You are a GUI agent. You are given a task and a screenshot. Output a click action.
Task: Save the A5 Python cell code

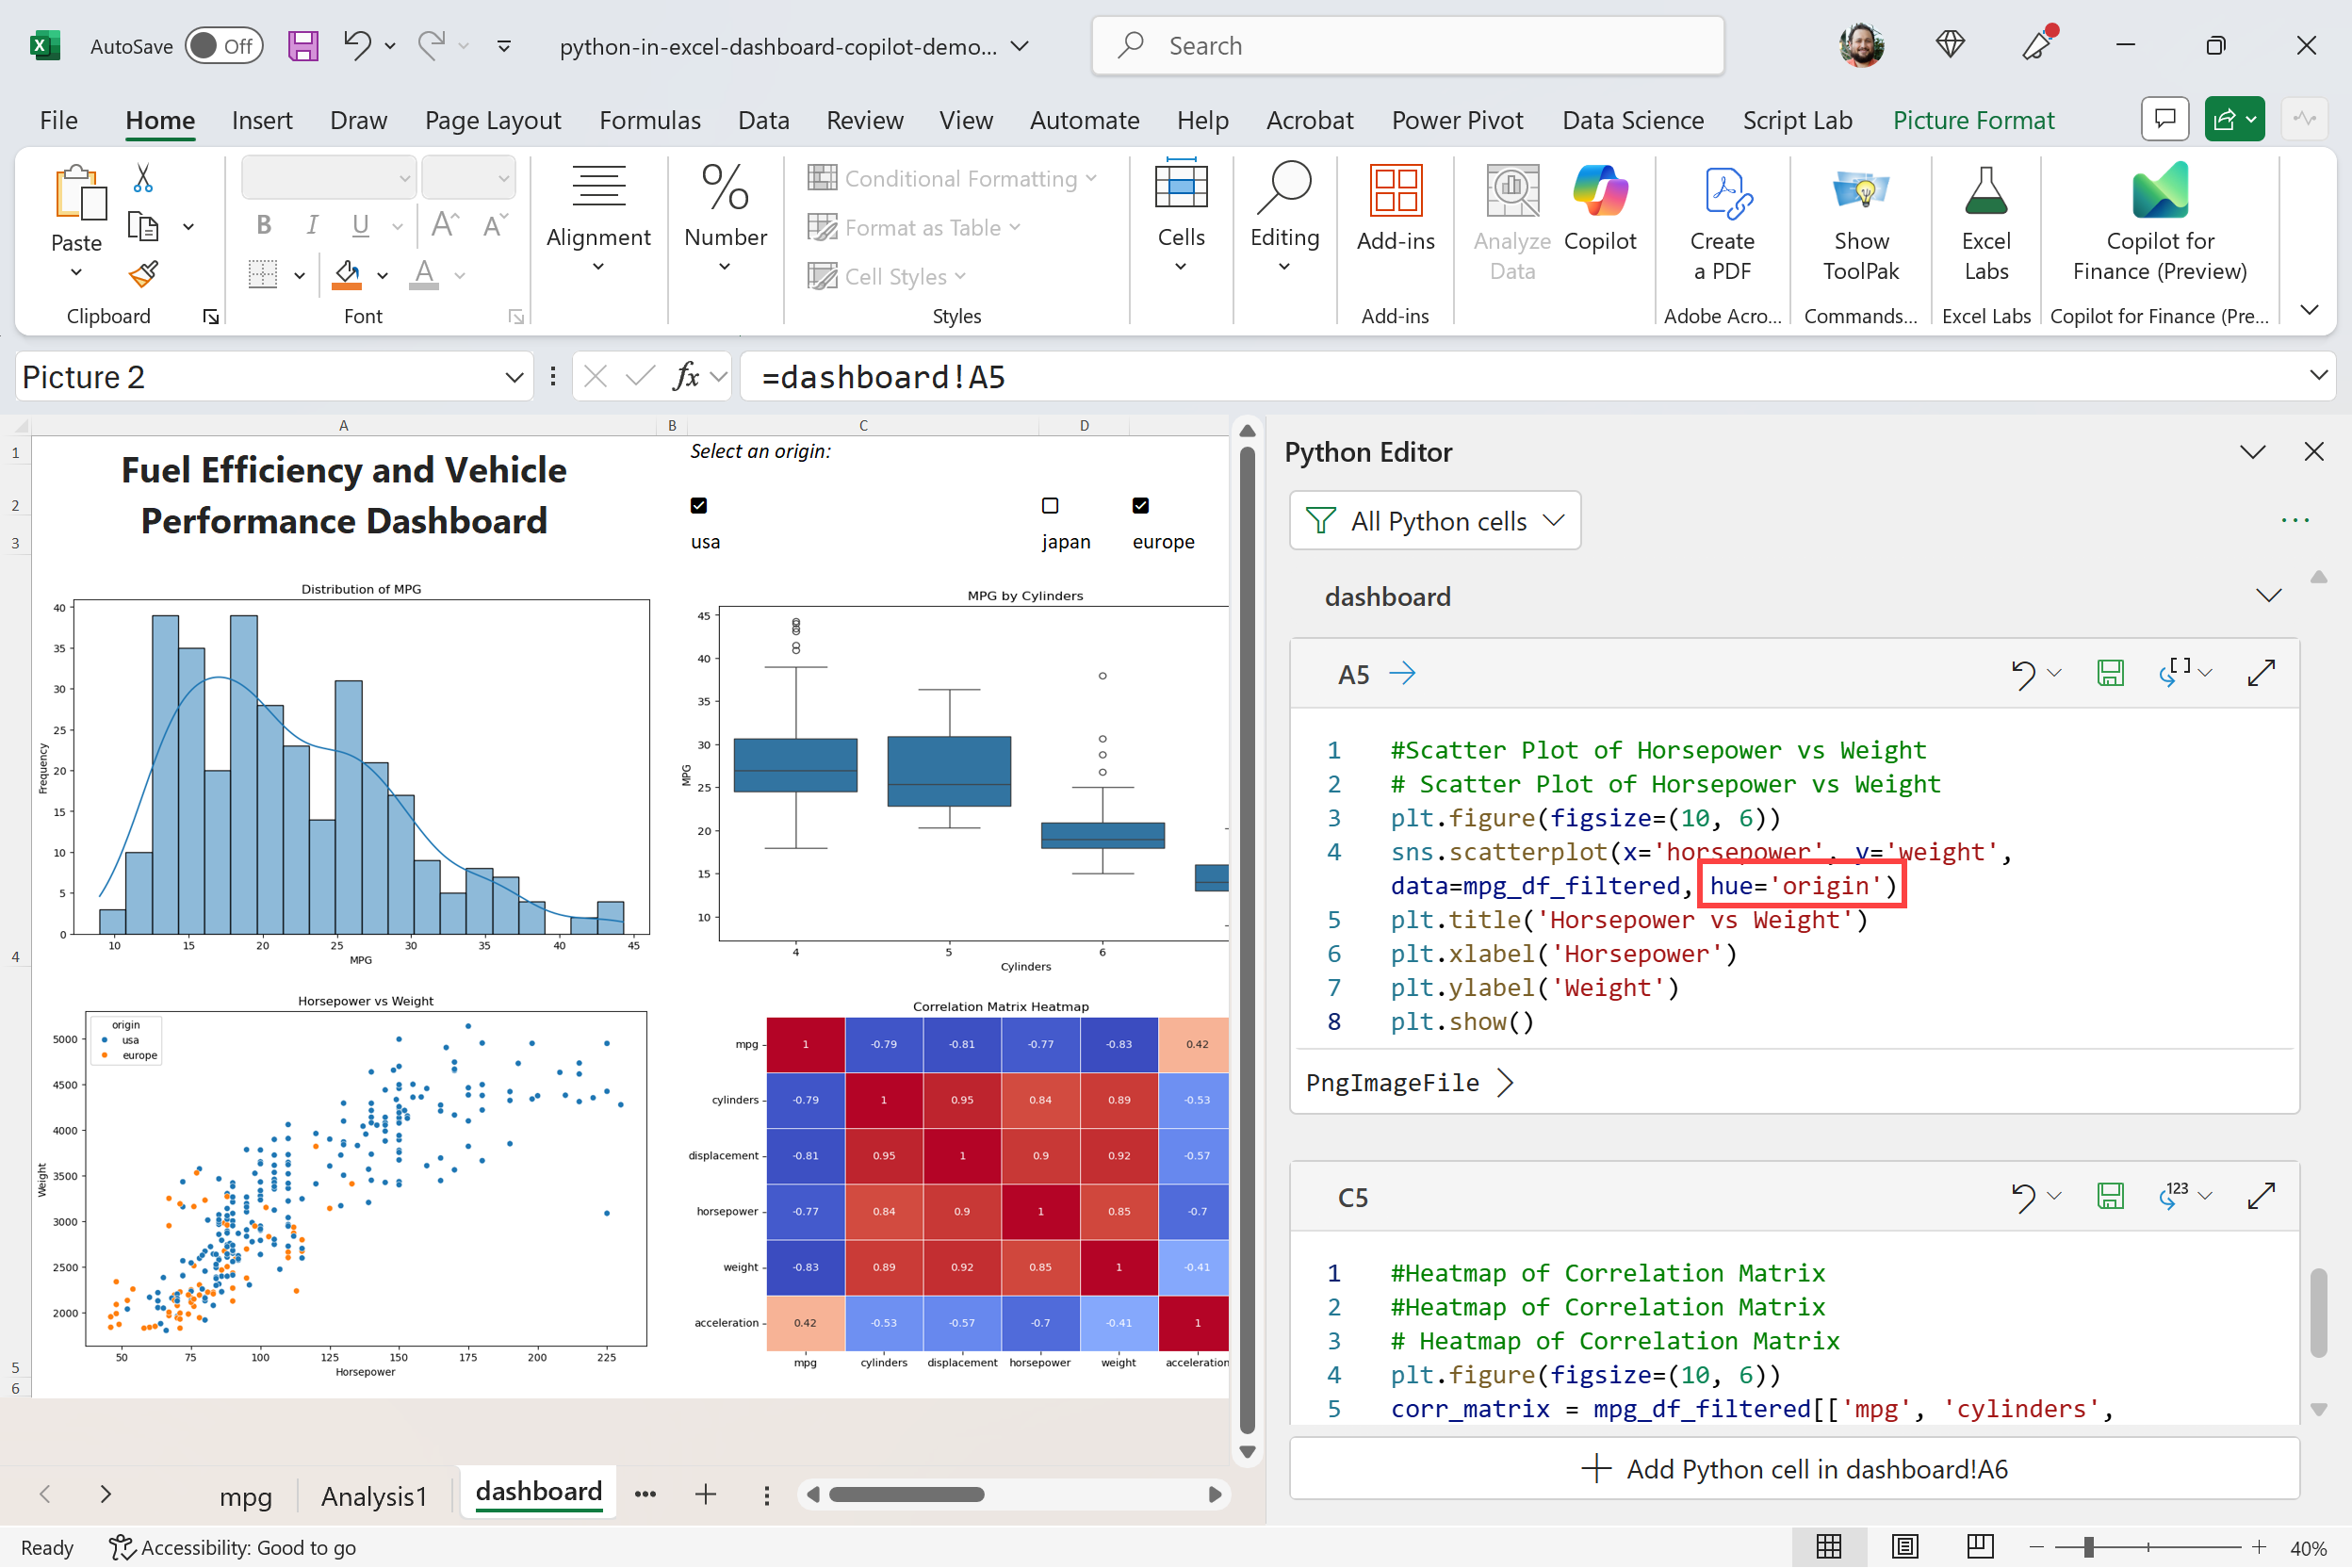[2109, 673]
